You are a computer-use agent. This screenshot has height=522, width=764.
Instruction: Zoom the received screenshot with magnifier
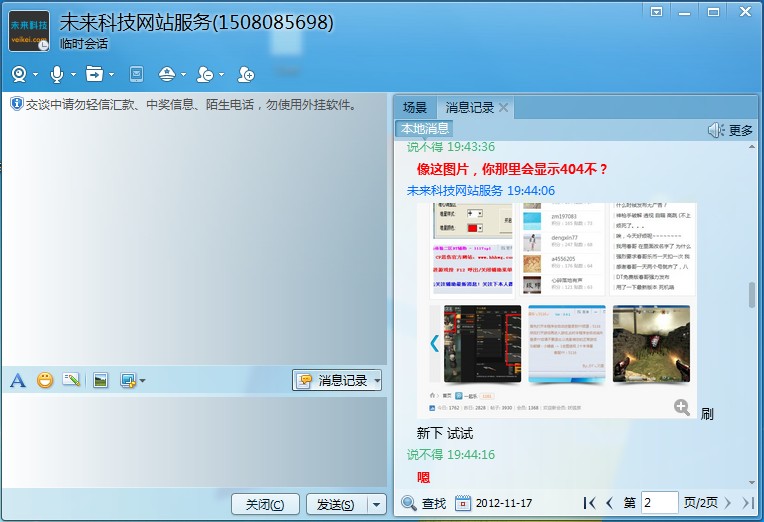click(x=682, y=407)
